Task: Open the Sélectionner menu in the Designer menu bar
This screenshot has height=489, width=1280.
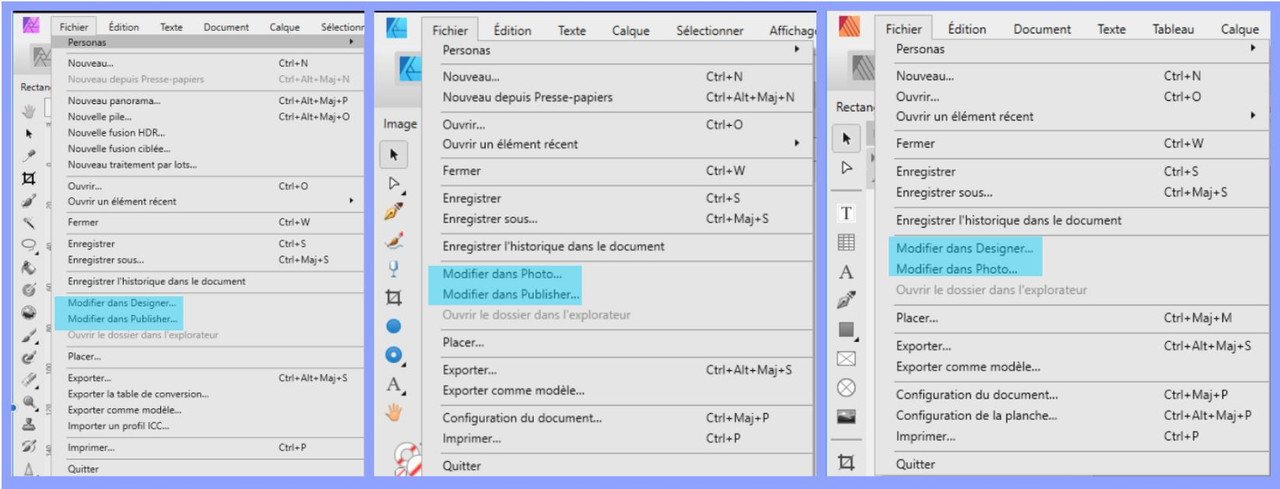Action: click(709, 30)
